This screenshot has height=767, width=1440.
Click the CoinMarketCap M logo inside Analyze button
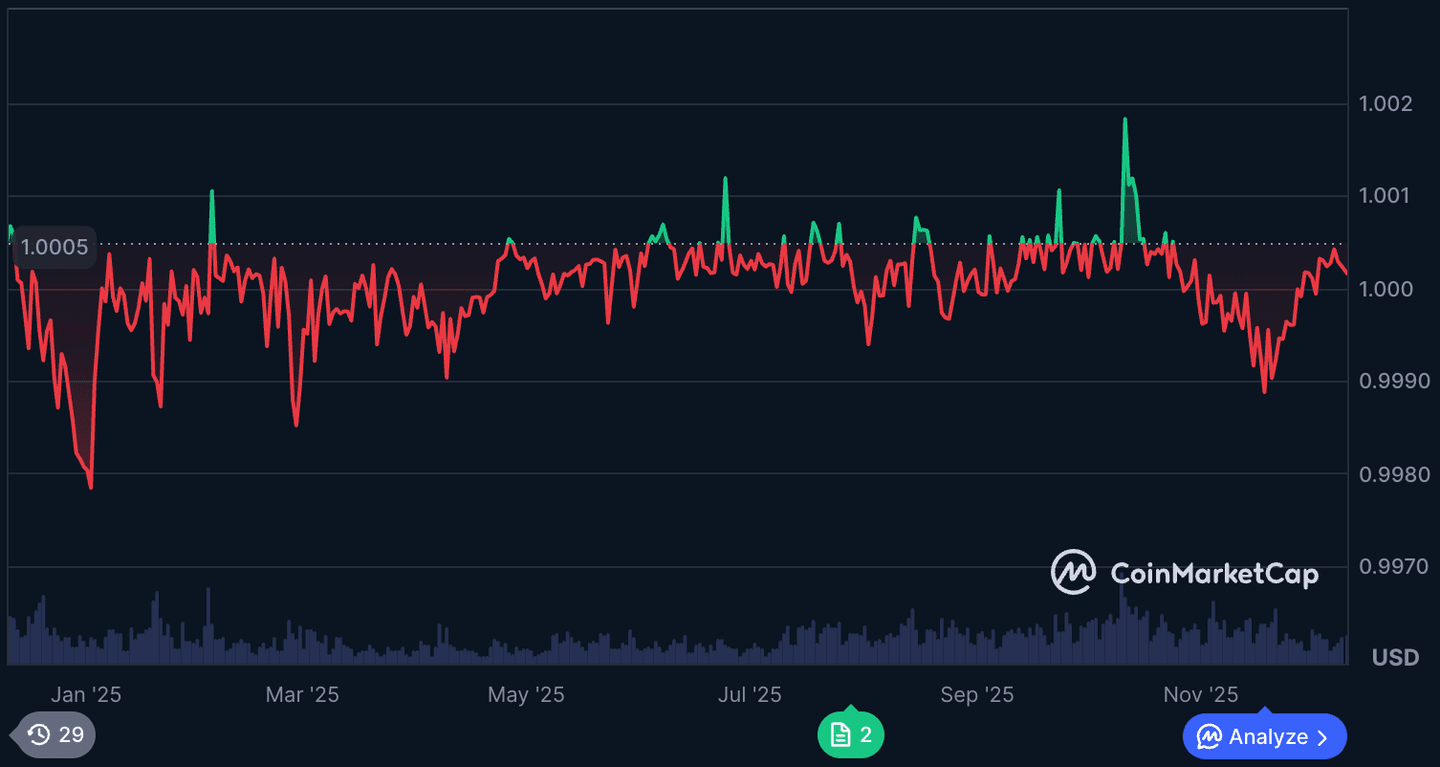point(1211,736)
